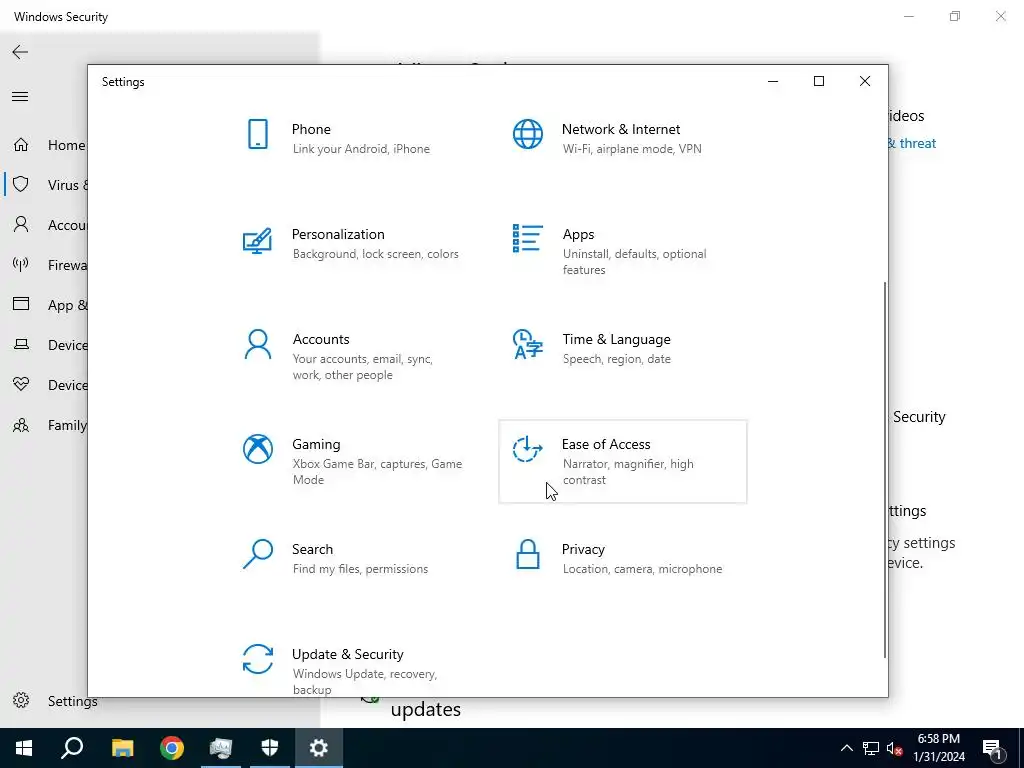Click the Account protection person icon
1024x768 pixels.
[21, 225]
